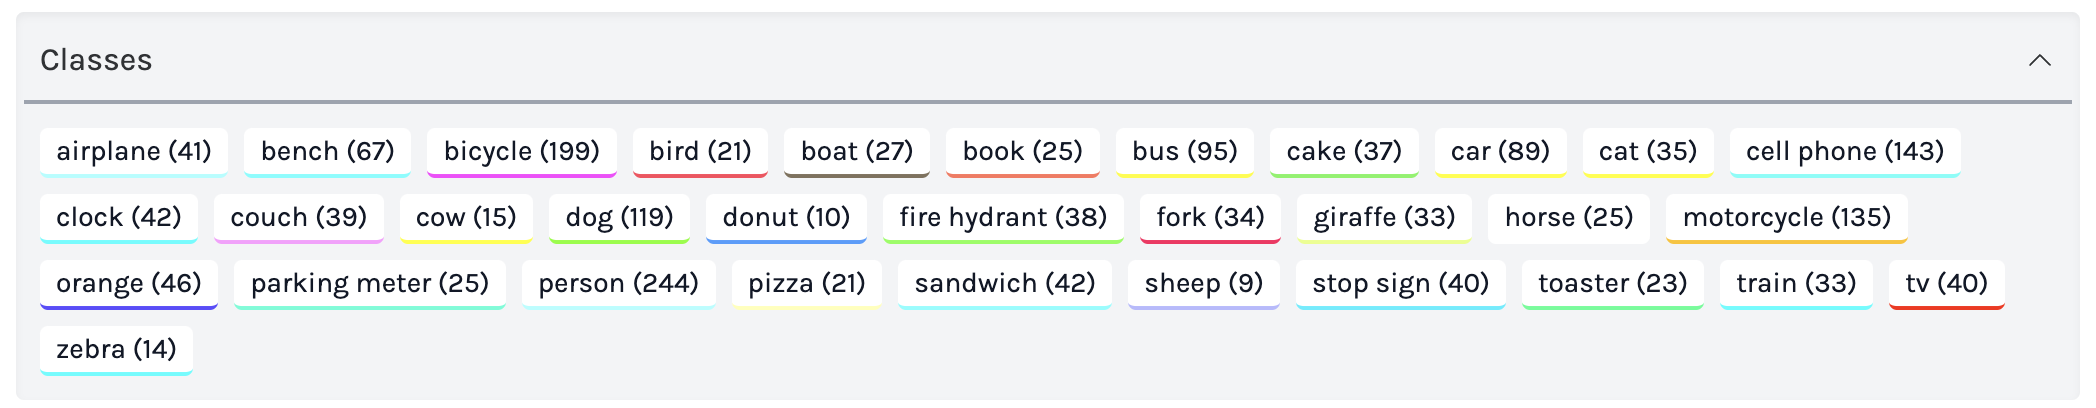Select the bus (95) class tag
This screenshot has height=408, width=2096.
[x=1184, y=151]
